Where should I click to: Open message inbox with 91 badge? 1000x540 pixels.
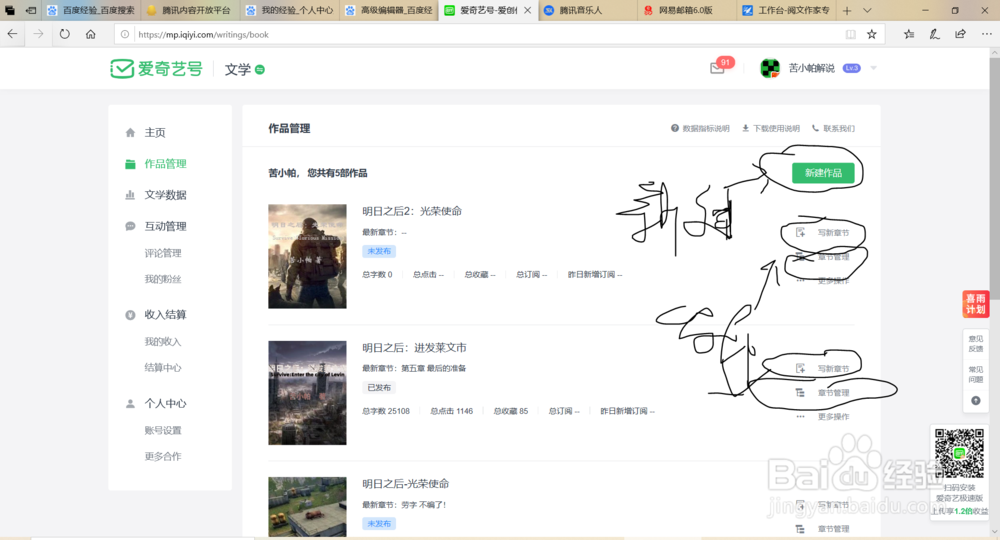point(718,68)
